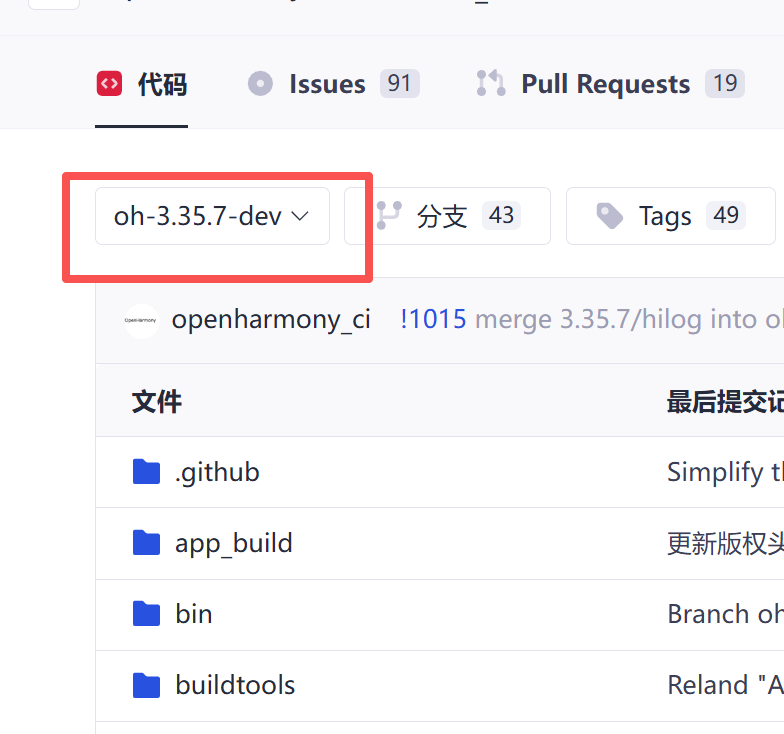Open the bin row's Branch commit message
The image size is (784, 734).
pos(726,614)
